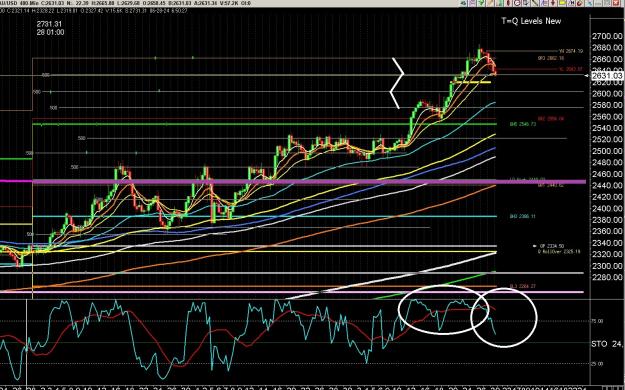The width and height of the screenshot is (625, 390).
Task: Click the round clock-like toolbar icon
Action: pyautogui.click(x=517, y=3)
